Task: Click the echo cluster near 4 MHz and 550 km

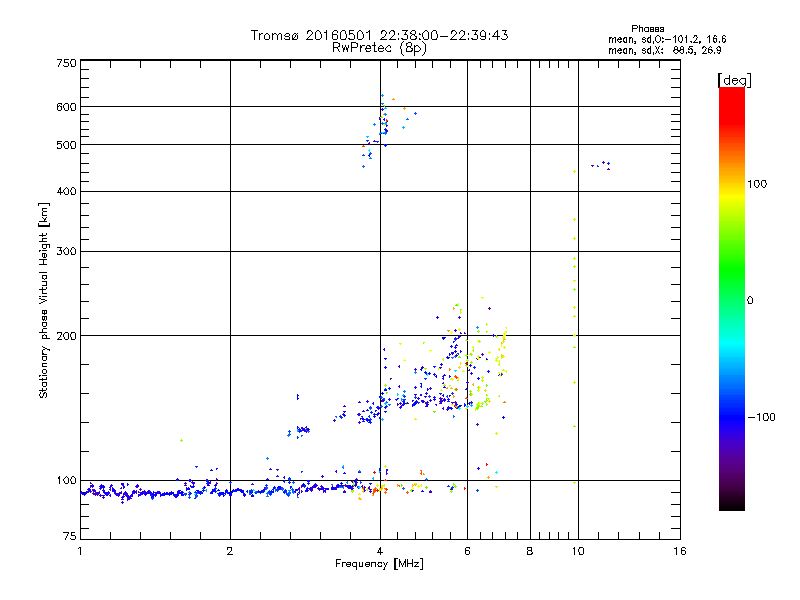Action: pos(383,122)
